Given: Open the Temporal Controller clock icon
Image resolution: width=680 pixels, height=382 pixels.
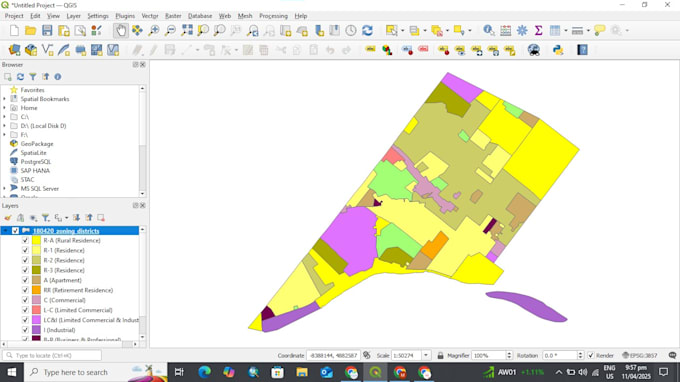Looking at the screenshot, I should (x=351, y=30).
